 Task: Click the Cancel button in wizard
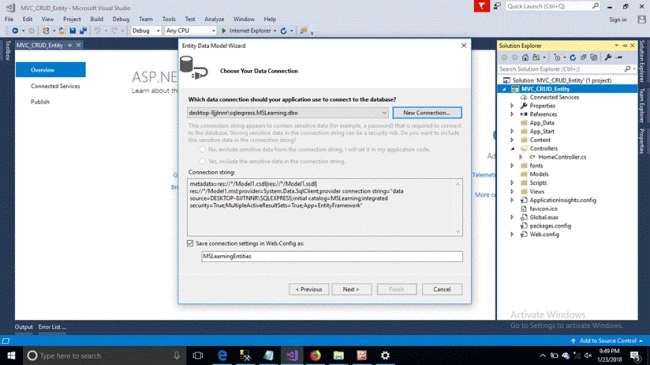click(x=442, y=290)
